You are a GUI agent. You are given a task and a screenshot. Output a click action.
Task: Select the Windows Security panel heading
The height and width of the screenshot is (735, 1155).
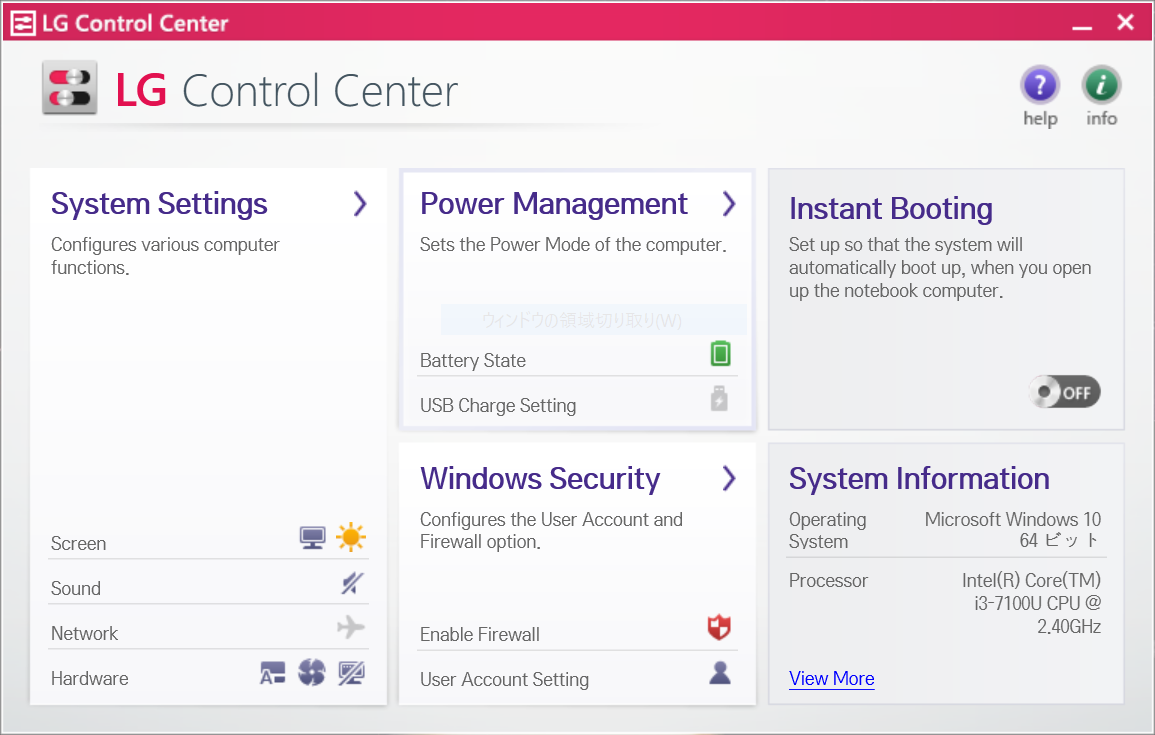click(540, 478)
